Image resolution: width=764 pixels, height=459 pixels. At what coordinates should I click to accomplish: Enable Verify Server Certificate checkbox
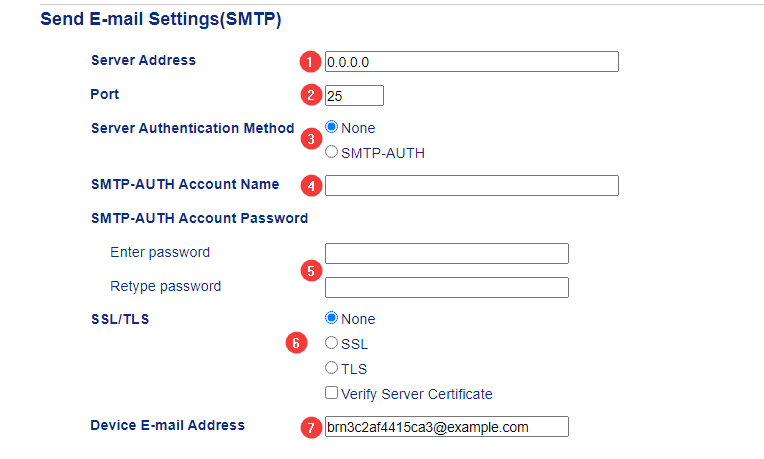pos(332,393)
